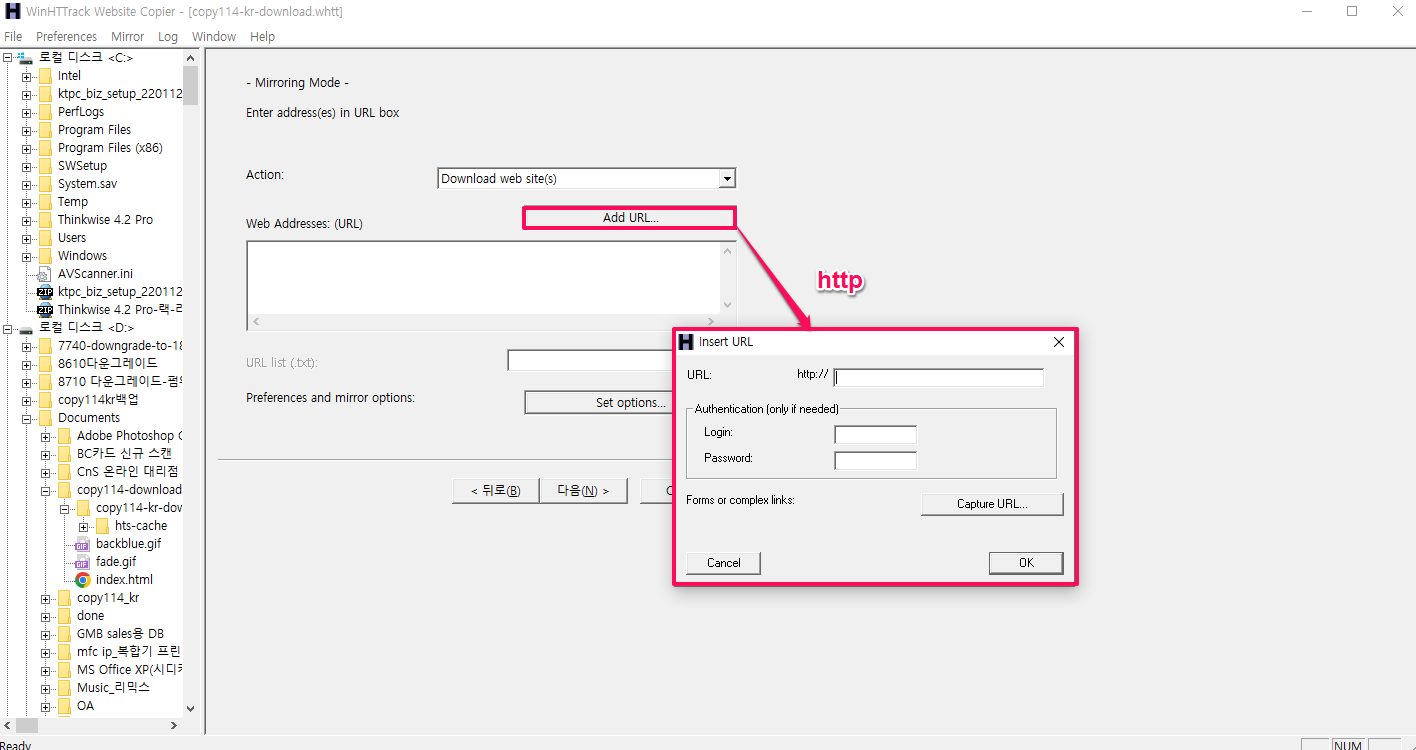Screen dimensions: 1416x750
Task: Click the Thinkwise 4.2 Pro zip icon
Action: 44,309
